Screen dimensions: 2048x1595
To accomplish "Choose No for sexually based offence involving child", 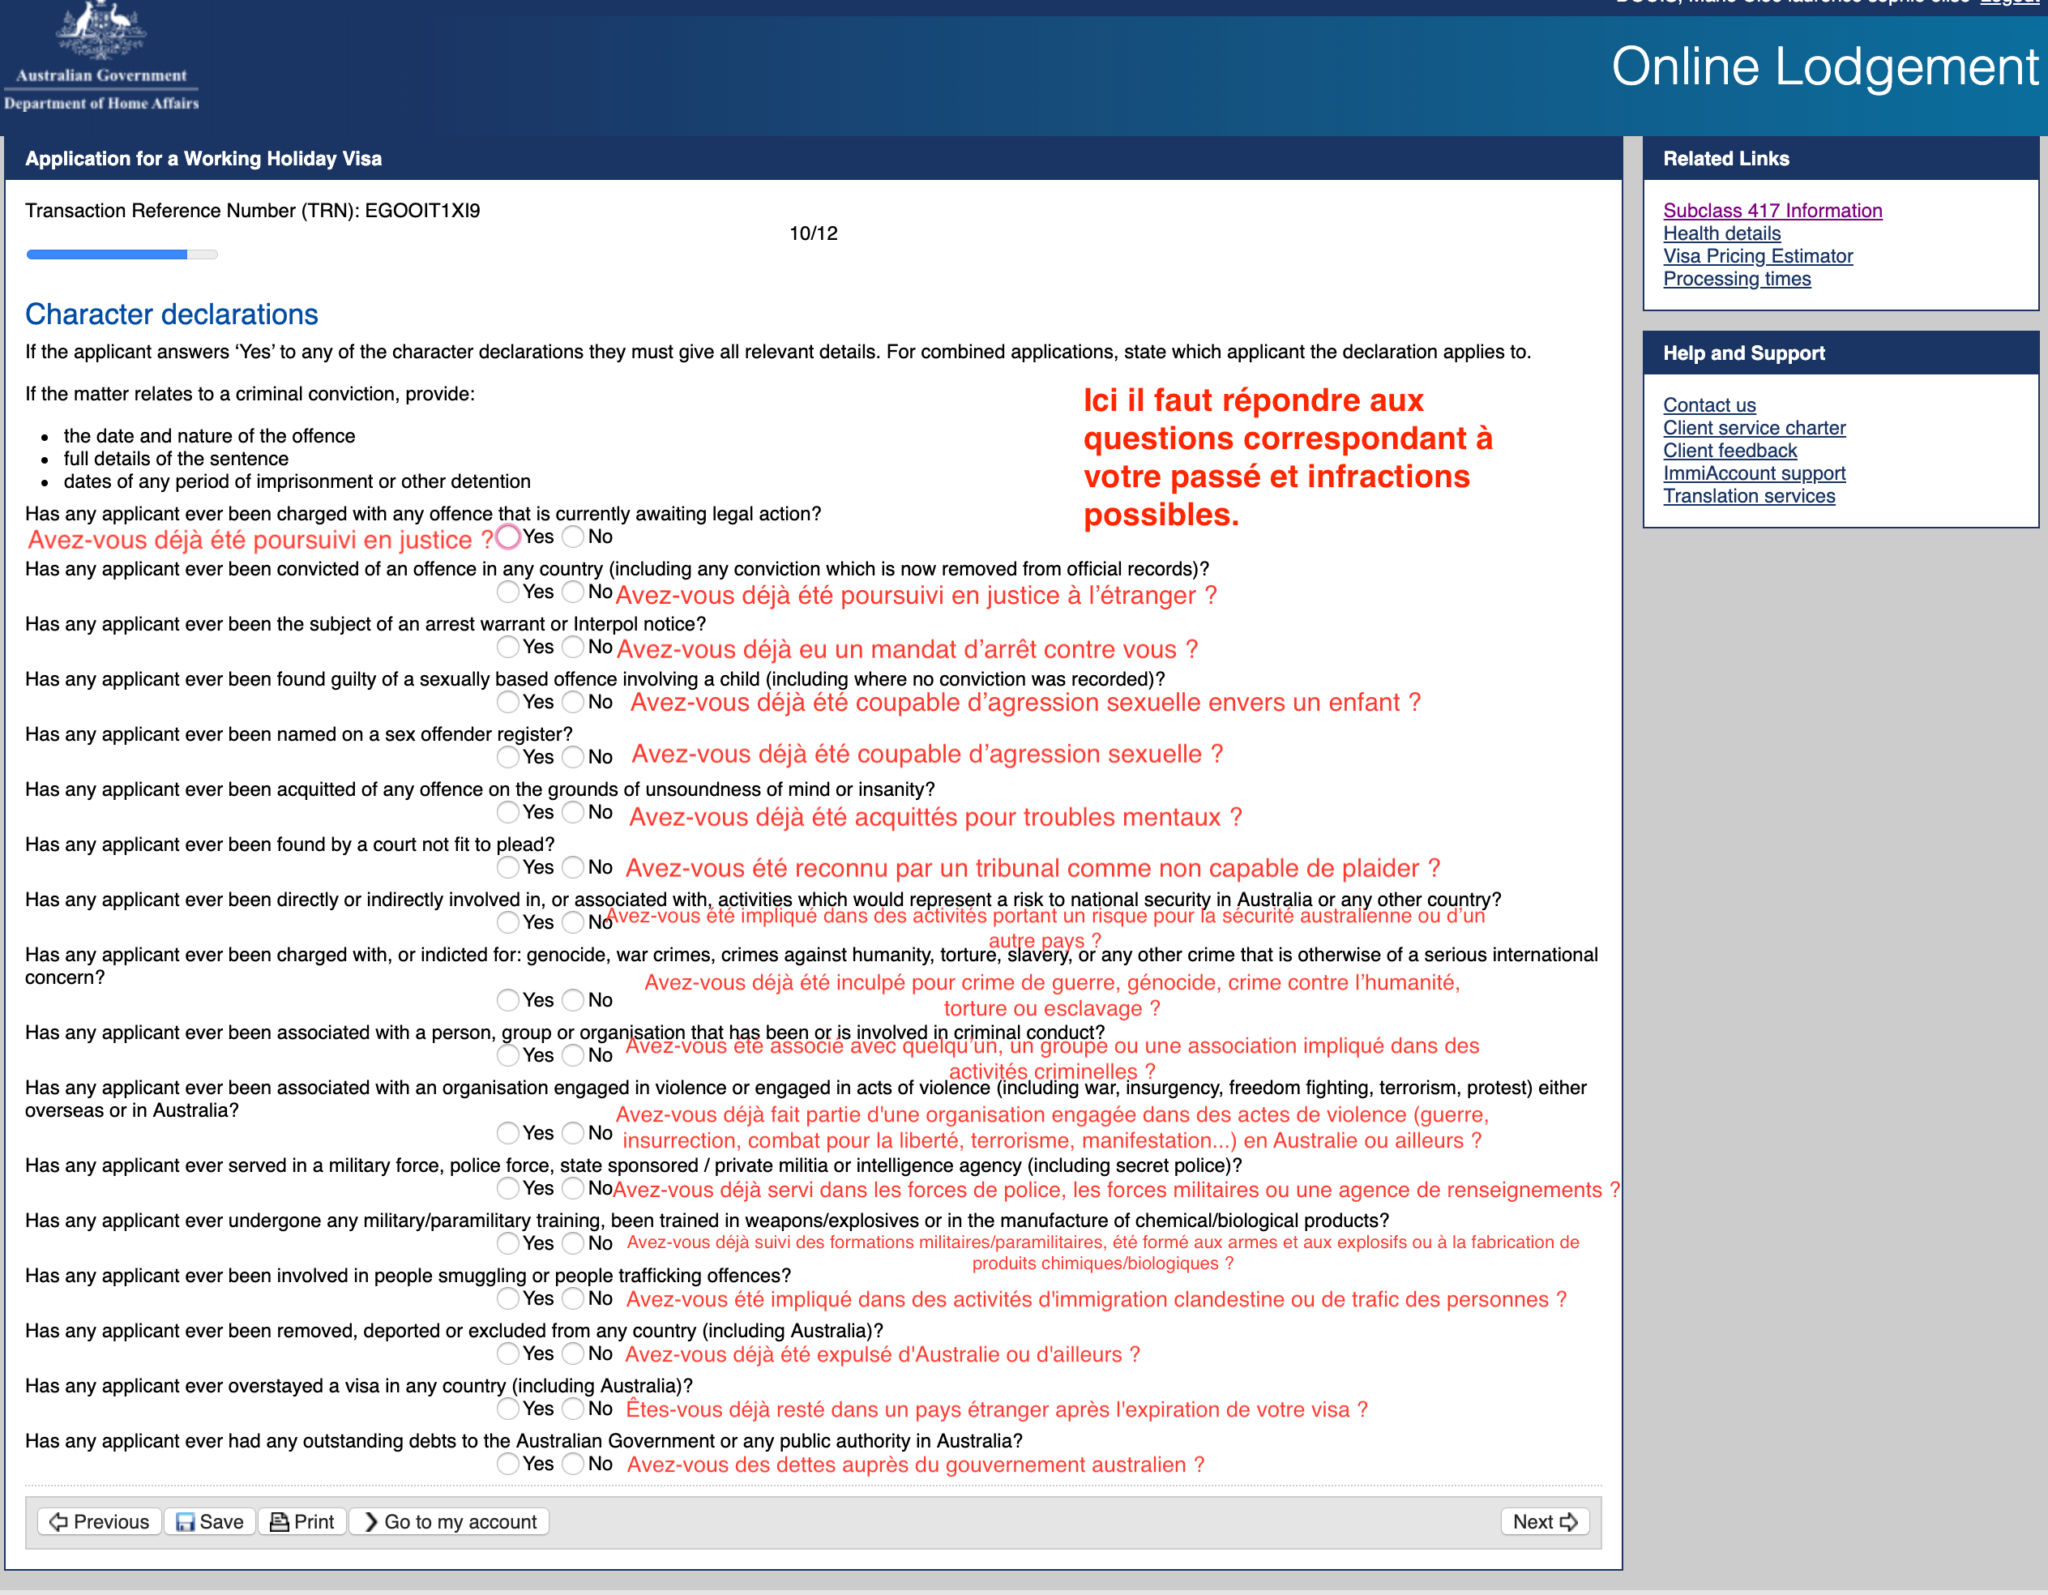I will coord(573,702).
